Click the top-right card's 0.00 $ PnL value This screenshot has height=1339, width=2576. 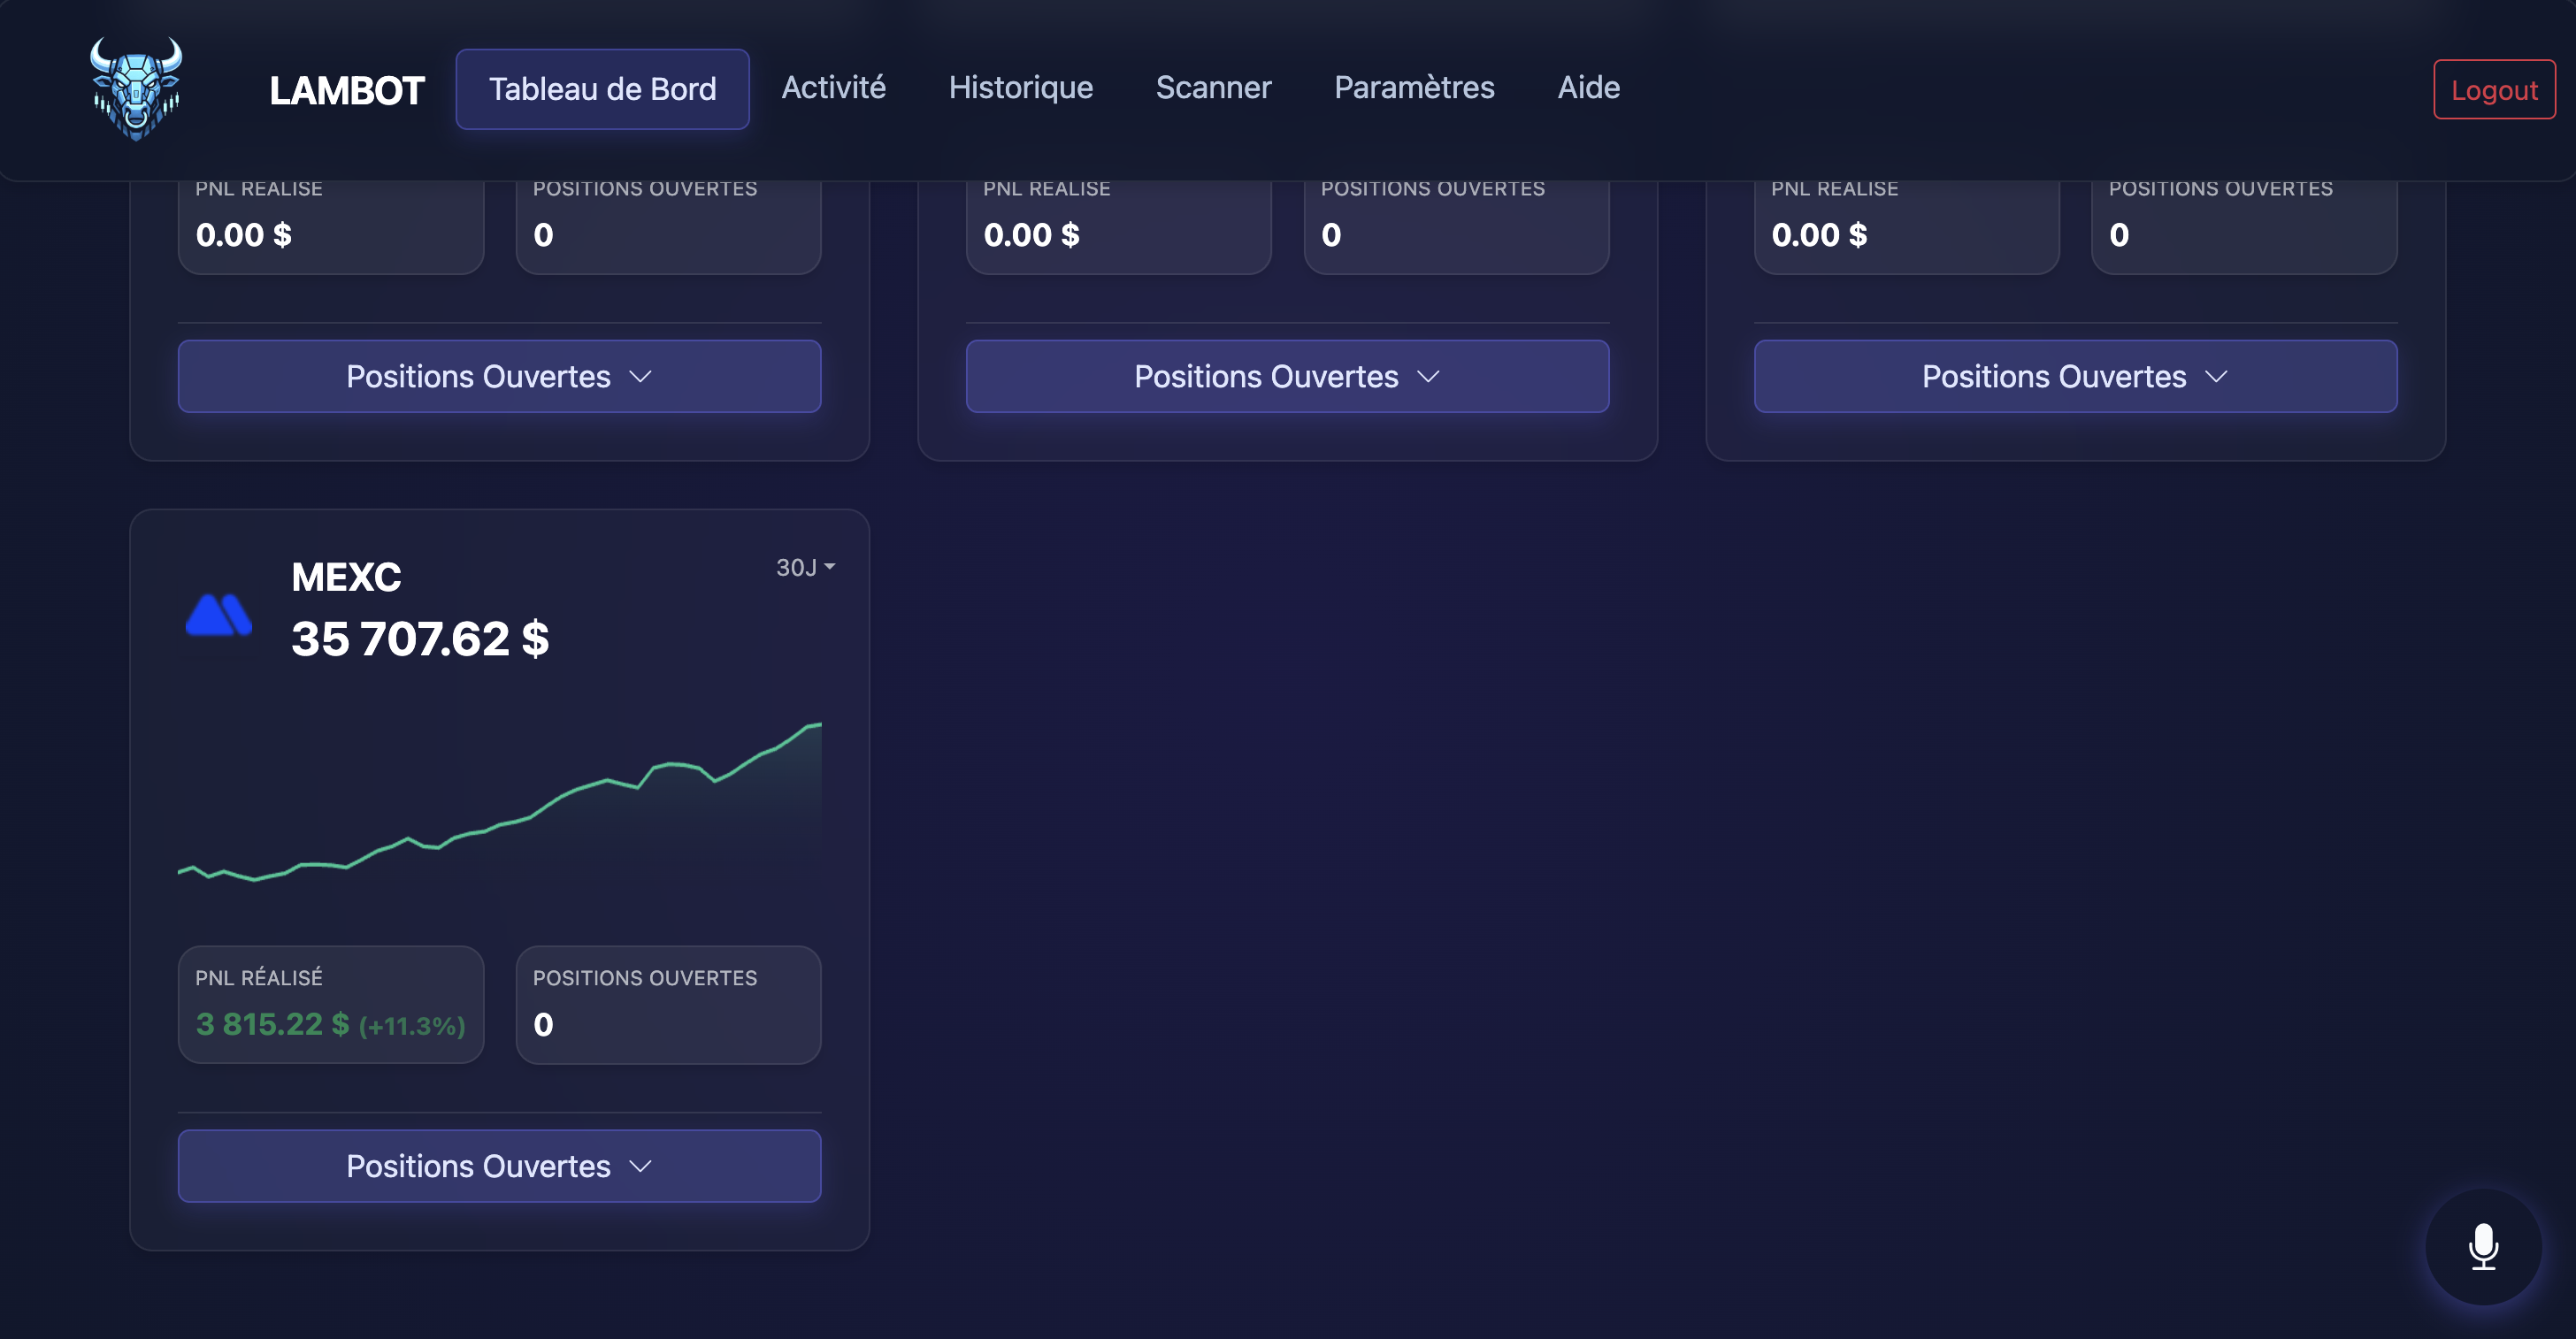coord(1819,235)
